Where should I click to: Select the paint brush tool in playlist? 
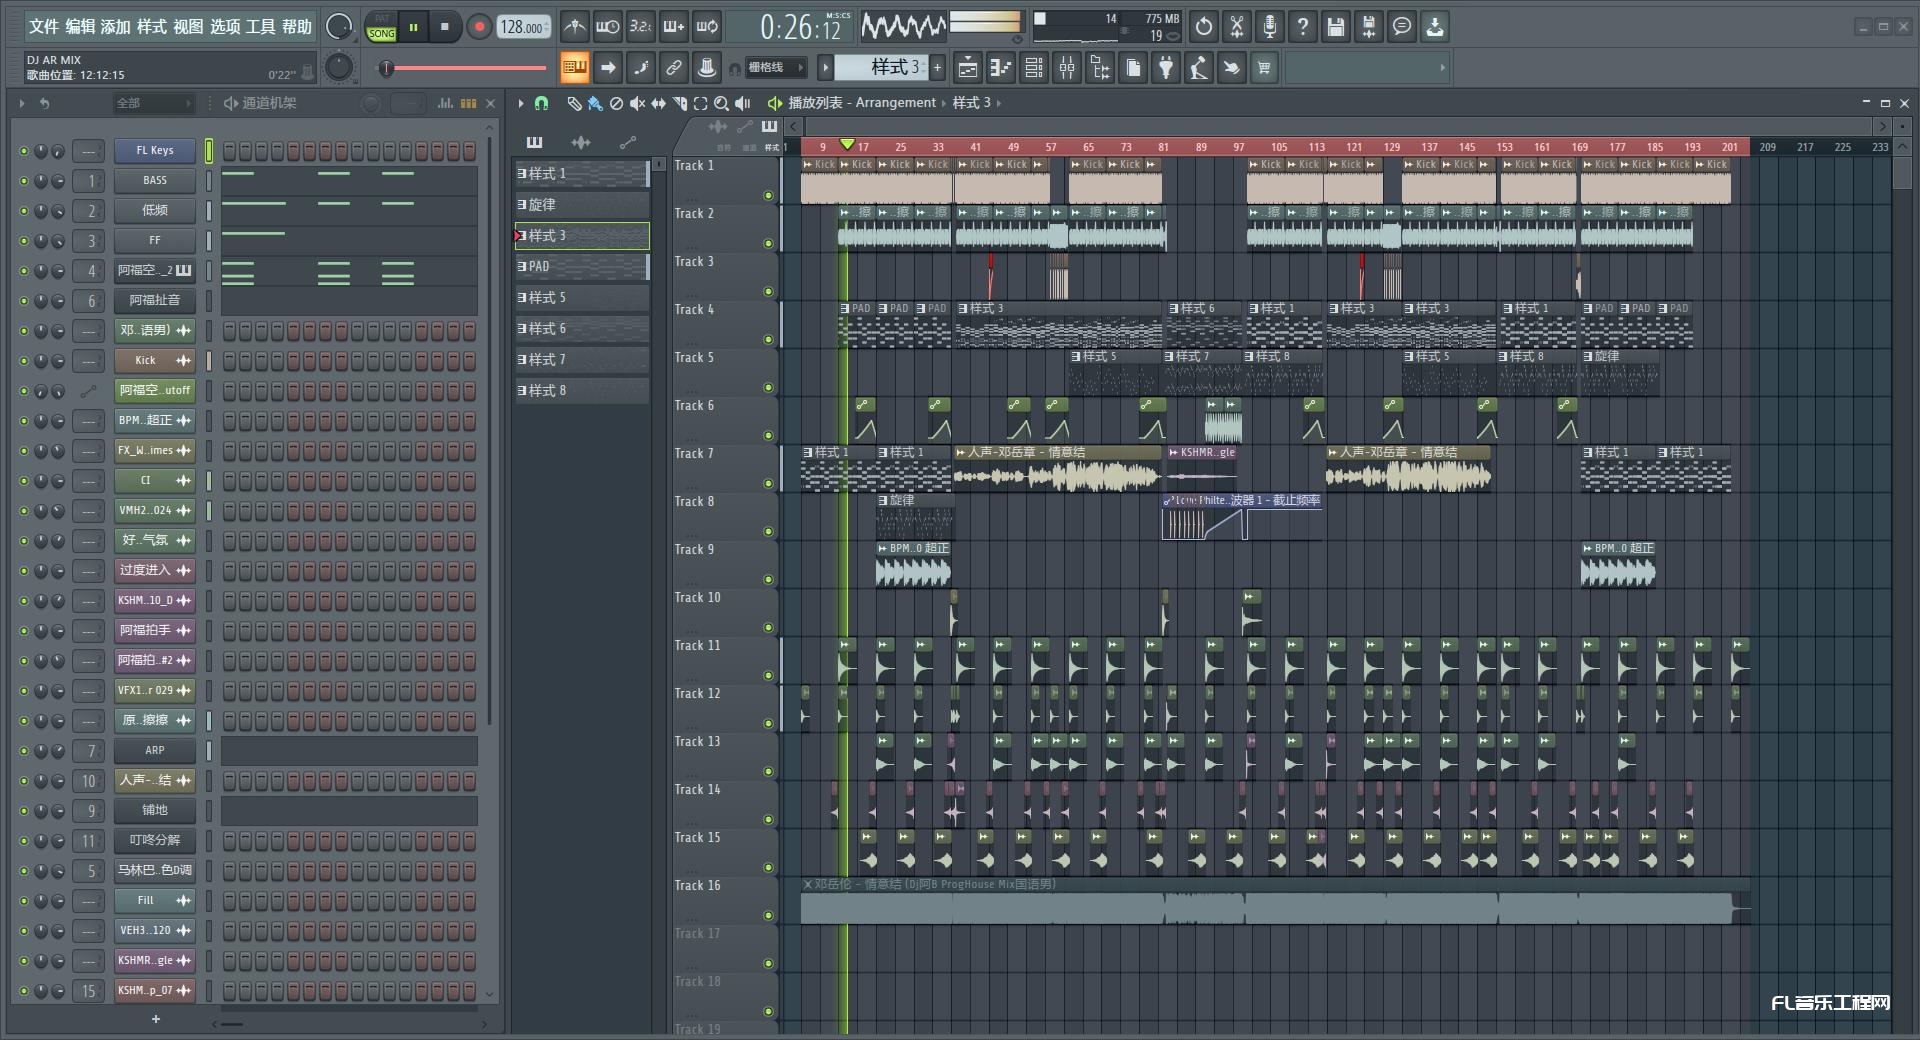pos(595,103)
